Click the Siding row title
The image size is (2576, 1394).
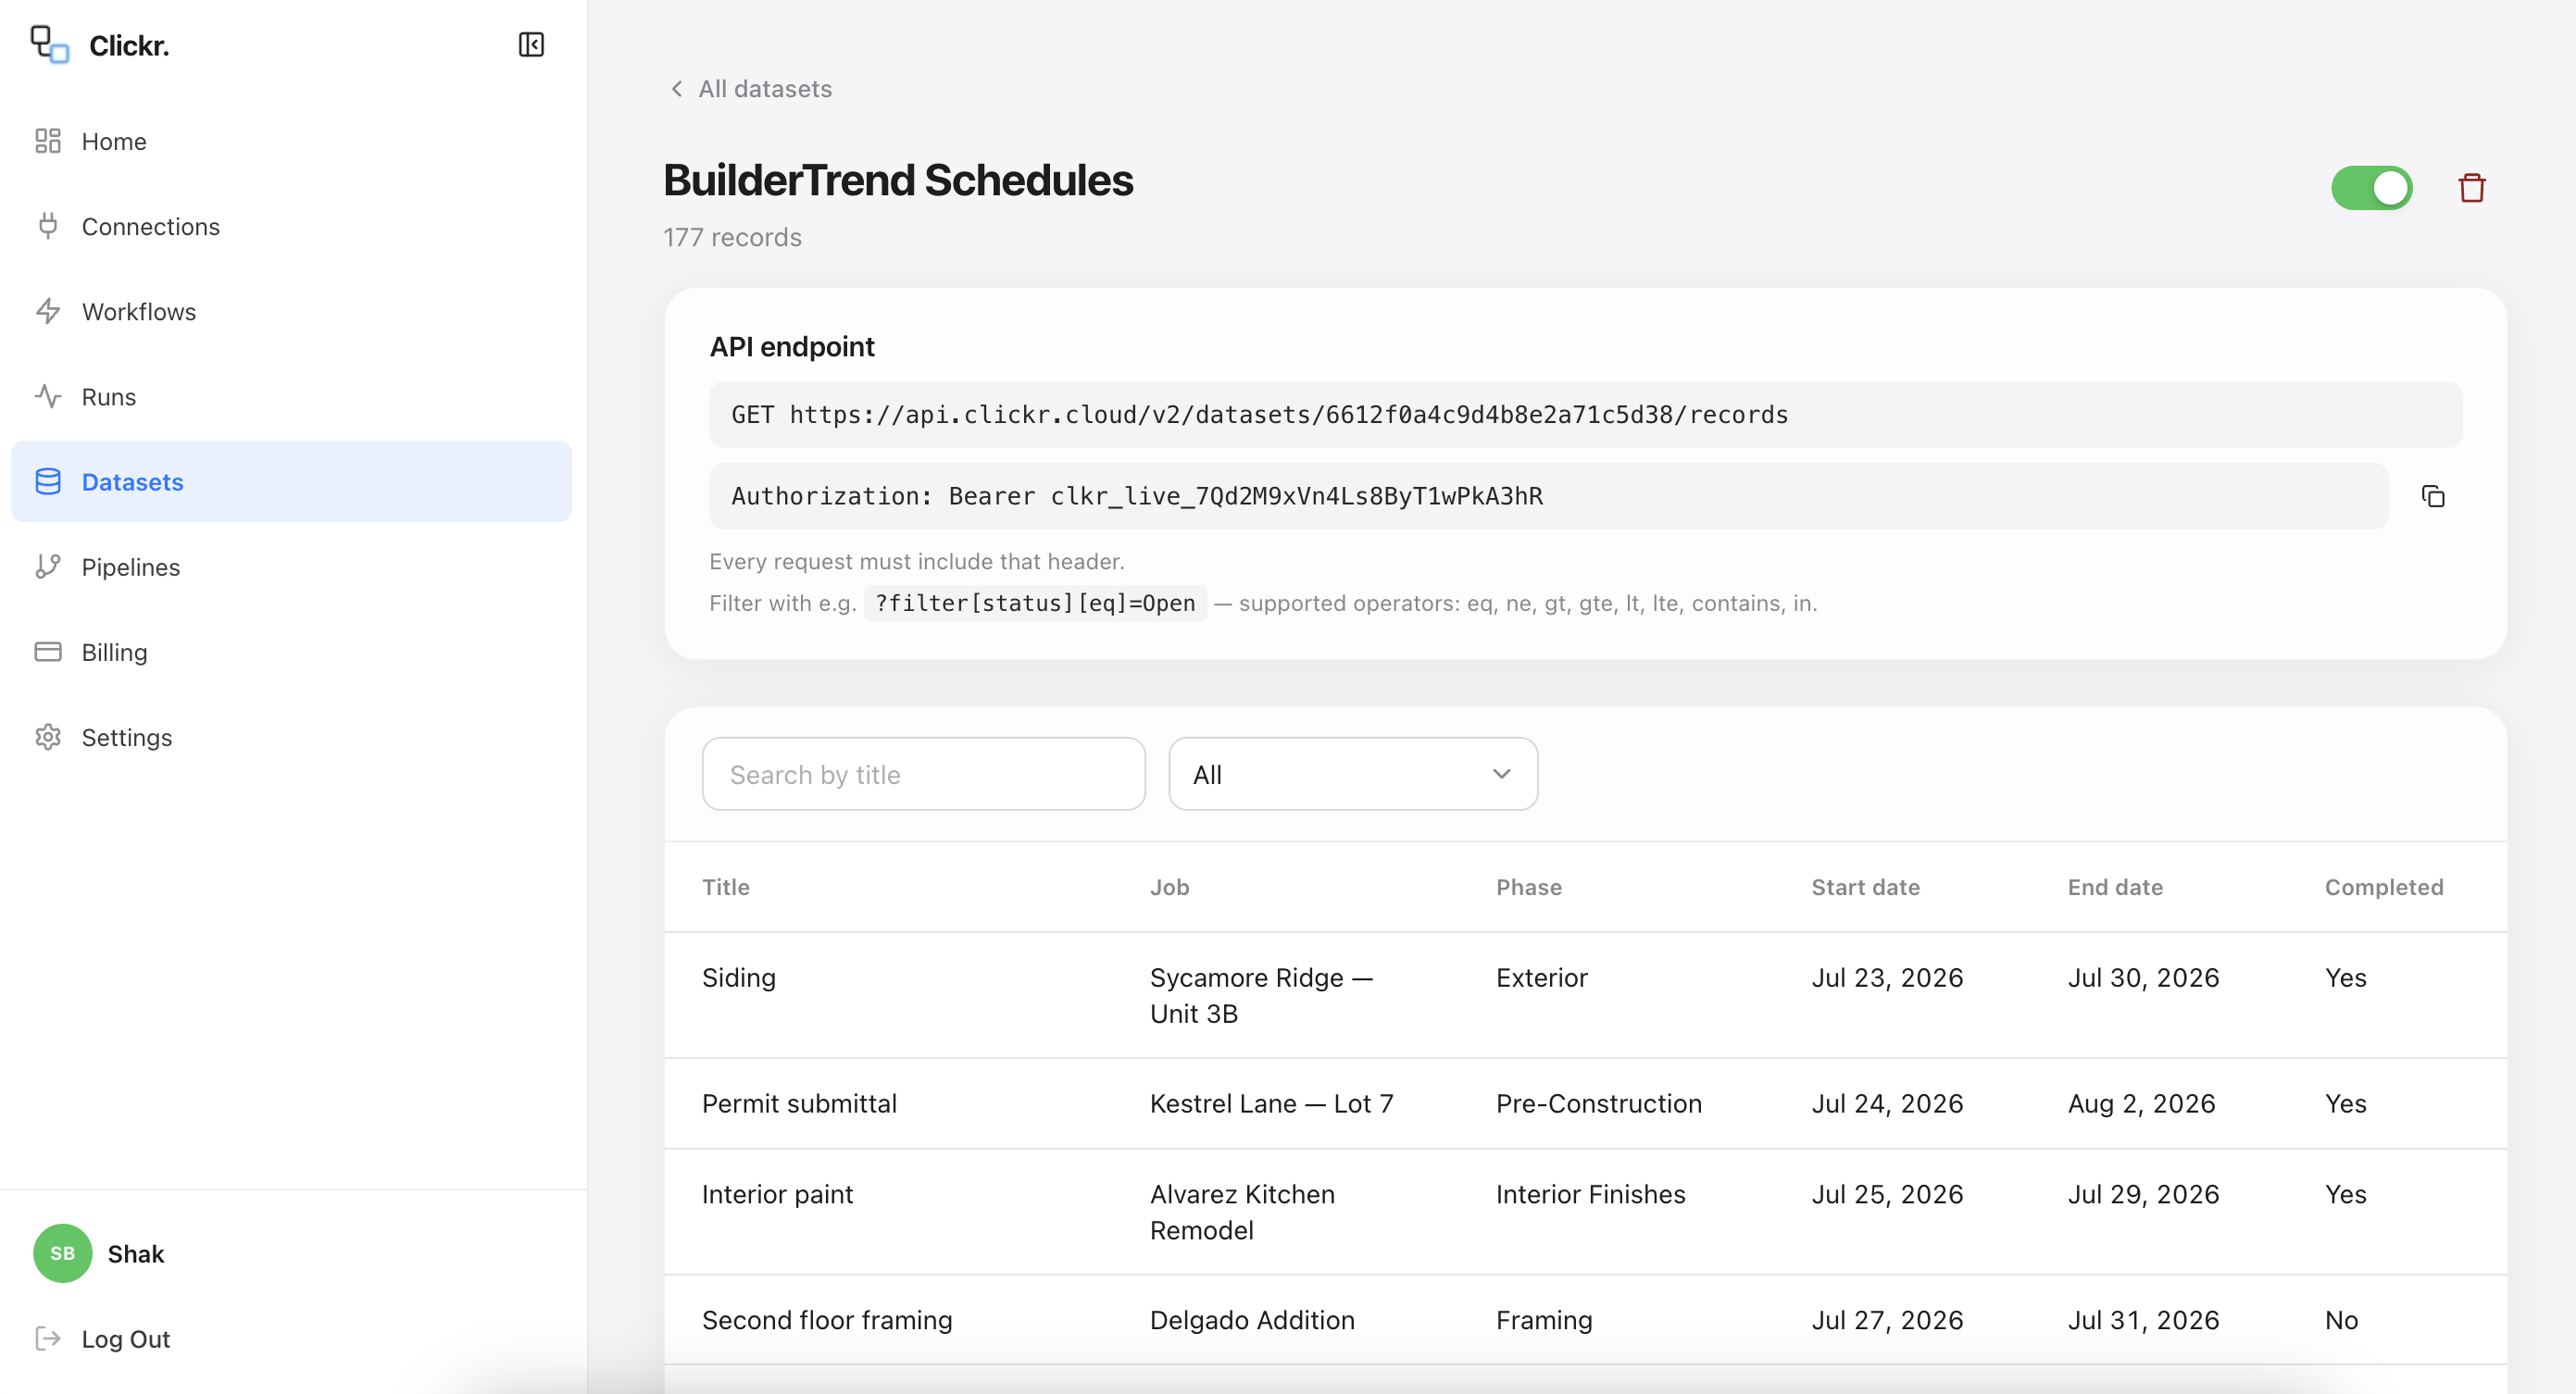(739, 977)
